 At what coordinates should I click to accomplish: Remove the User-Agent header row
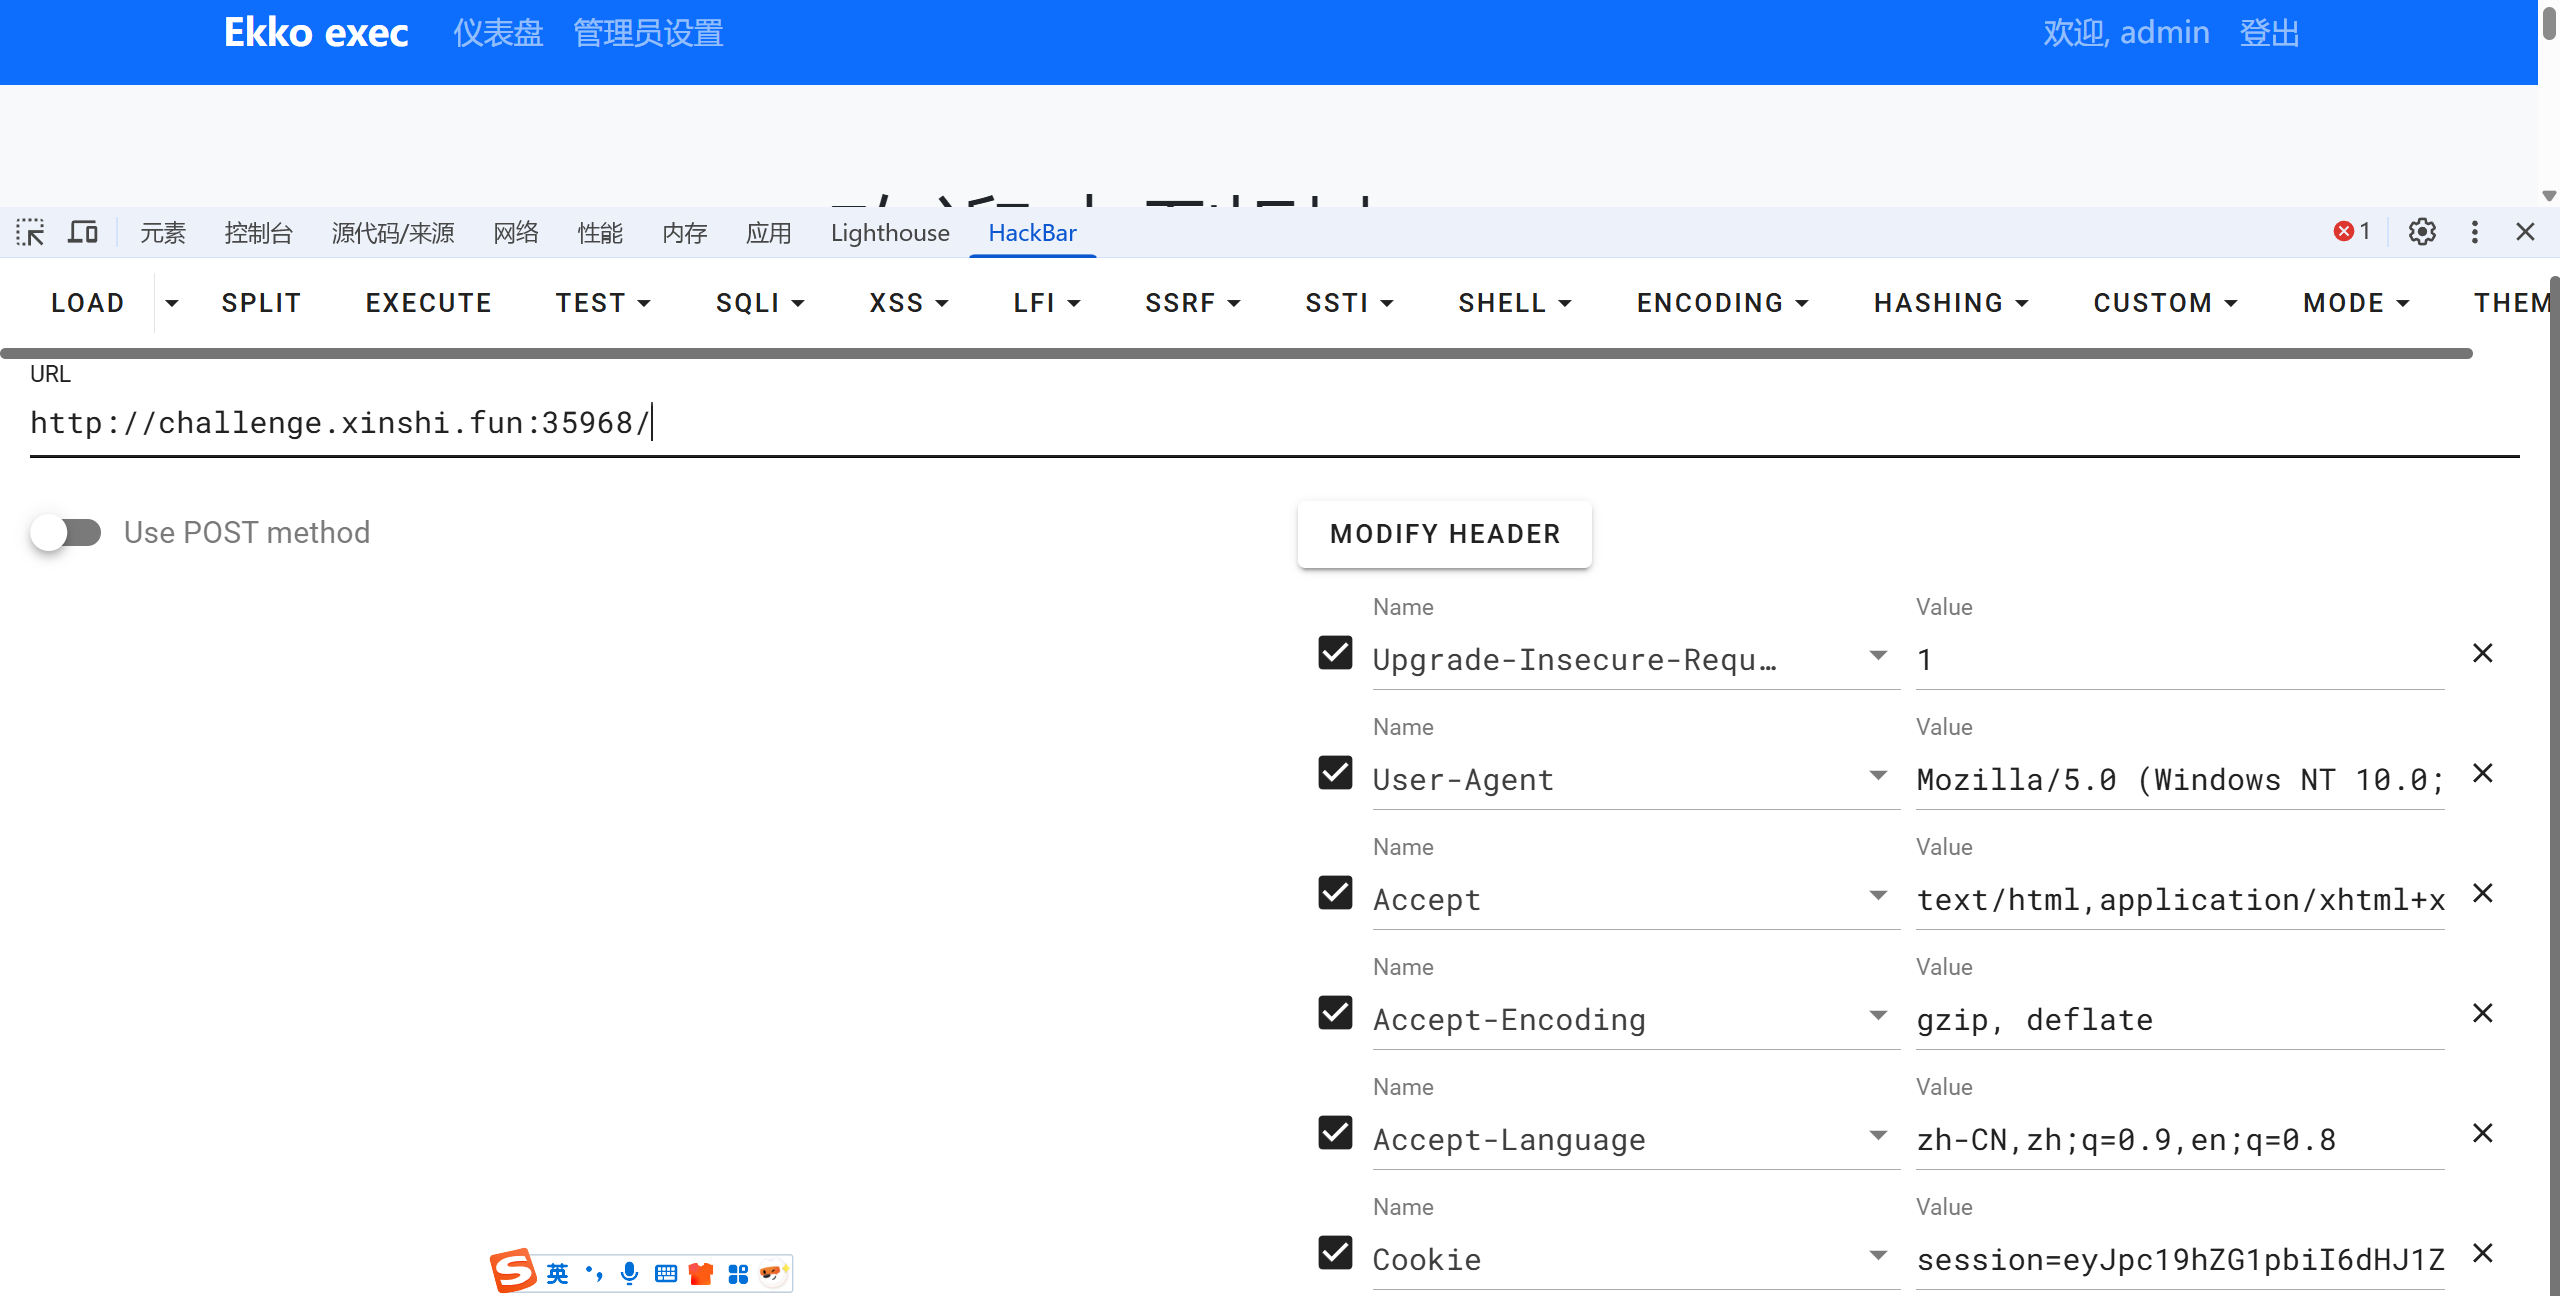(x=2482, y=773)
